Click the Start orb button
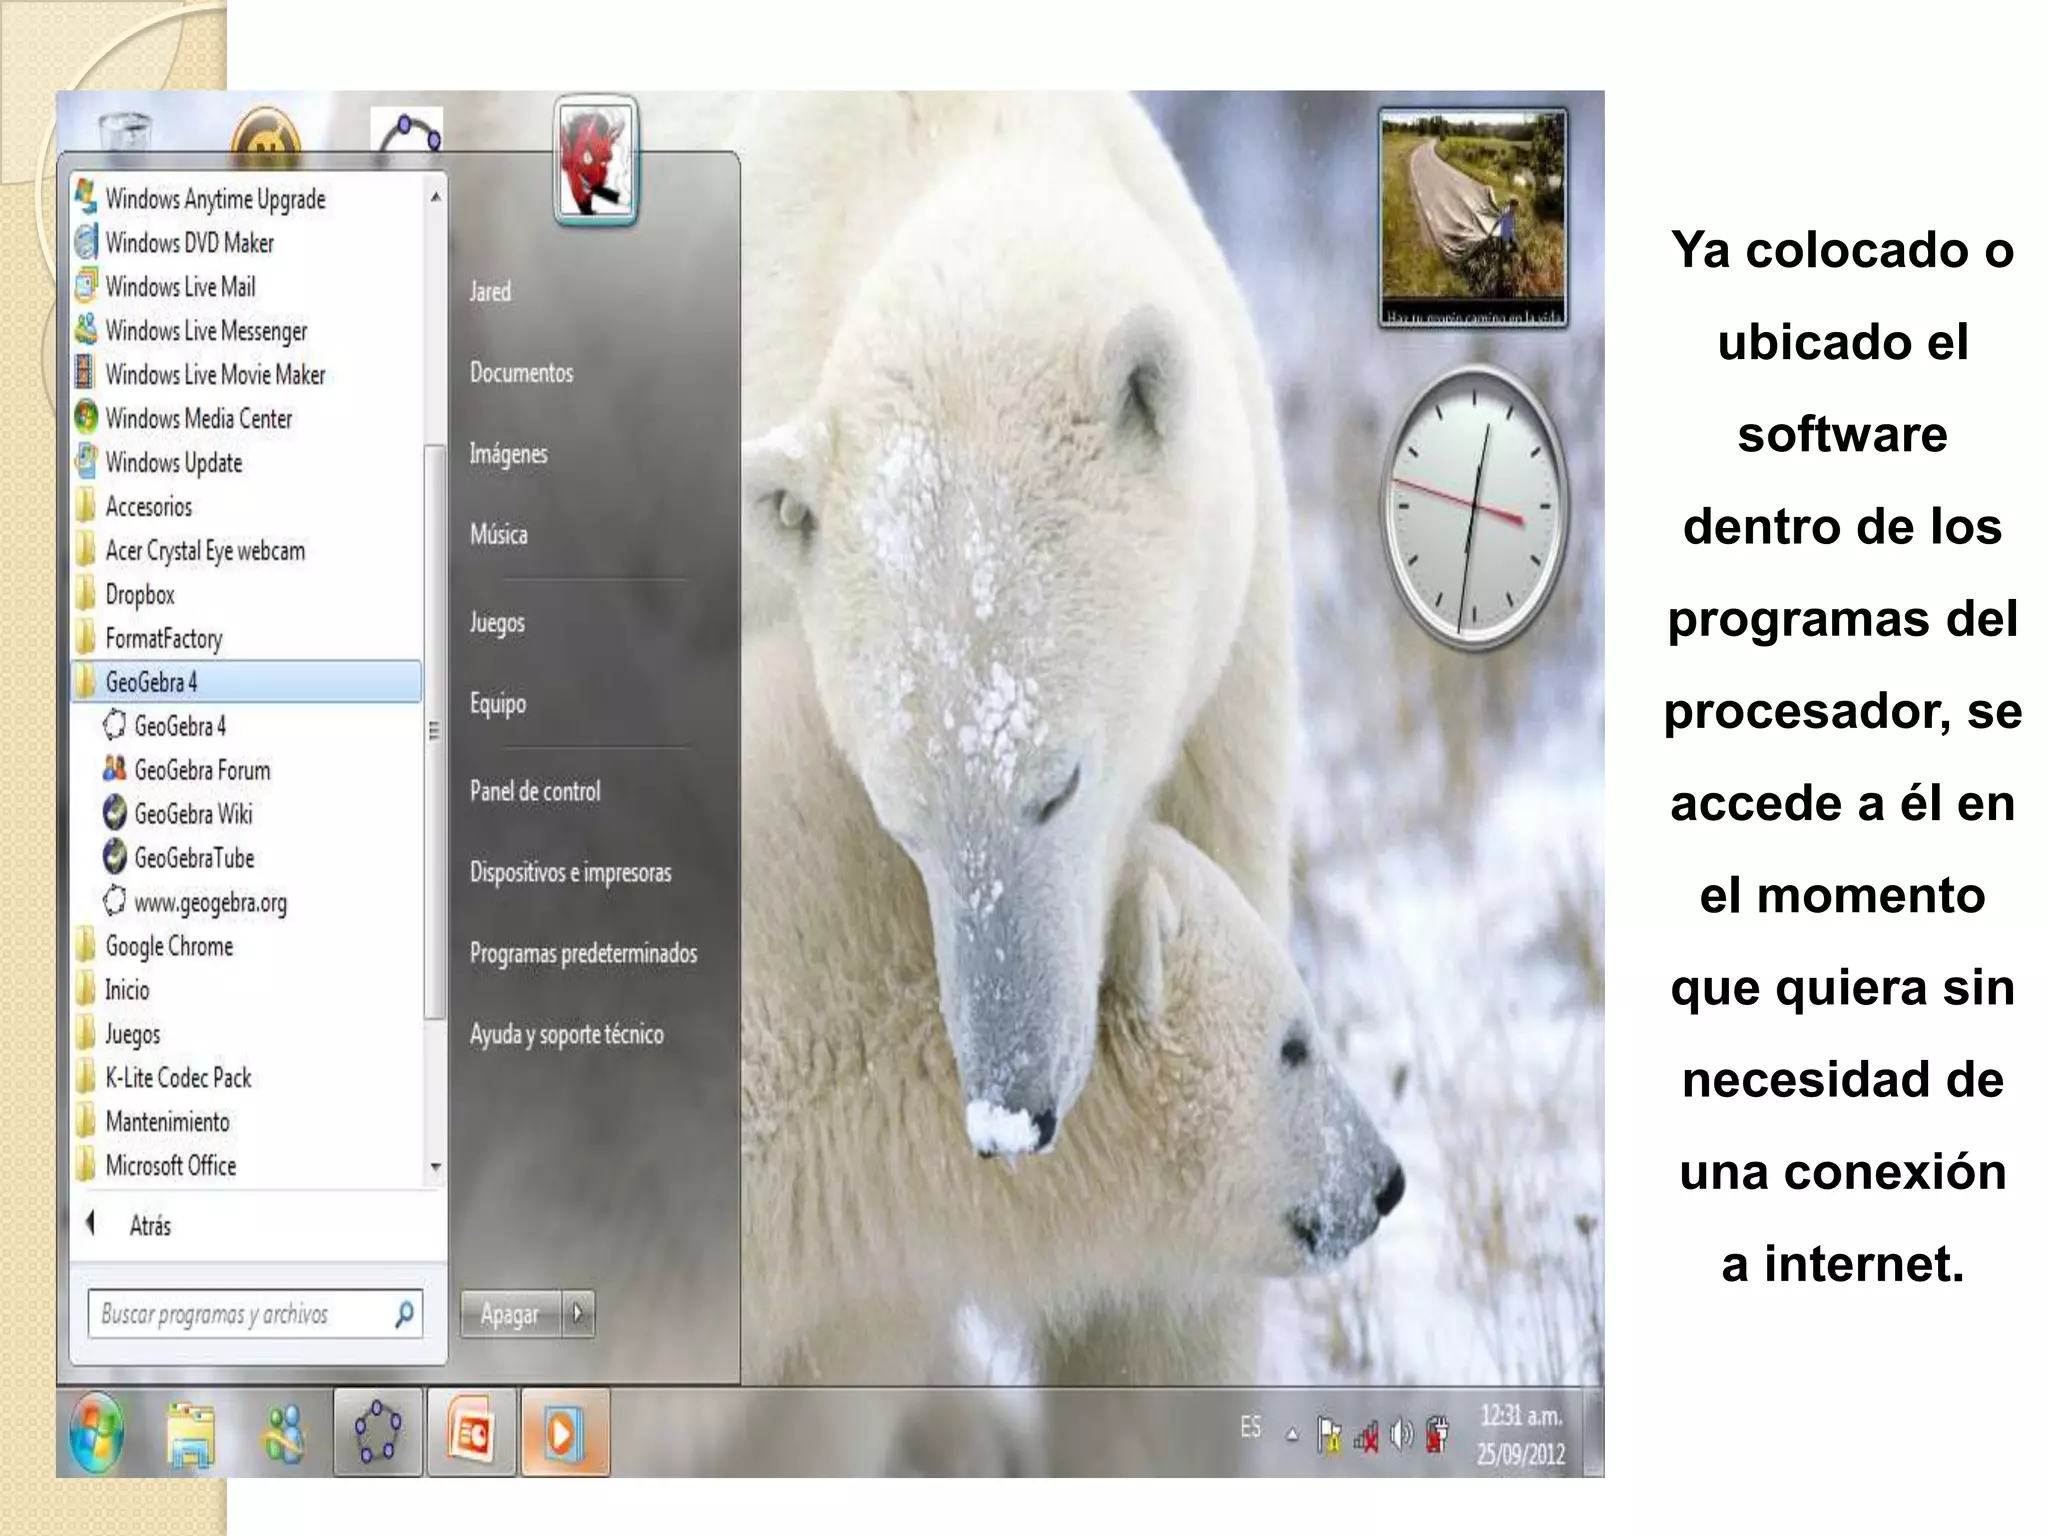This screenshot has width=2048, height=1536. pos(97,1432)
